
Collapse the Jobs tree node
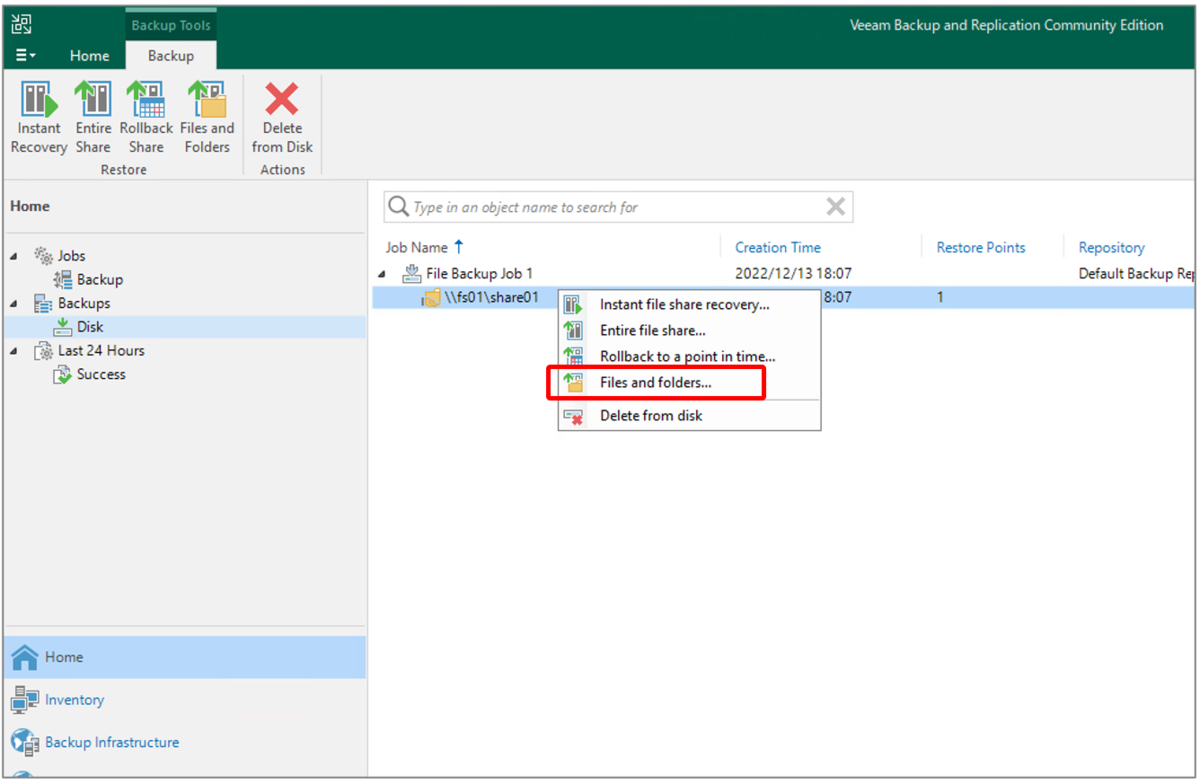(15, 256)
